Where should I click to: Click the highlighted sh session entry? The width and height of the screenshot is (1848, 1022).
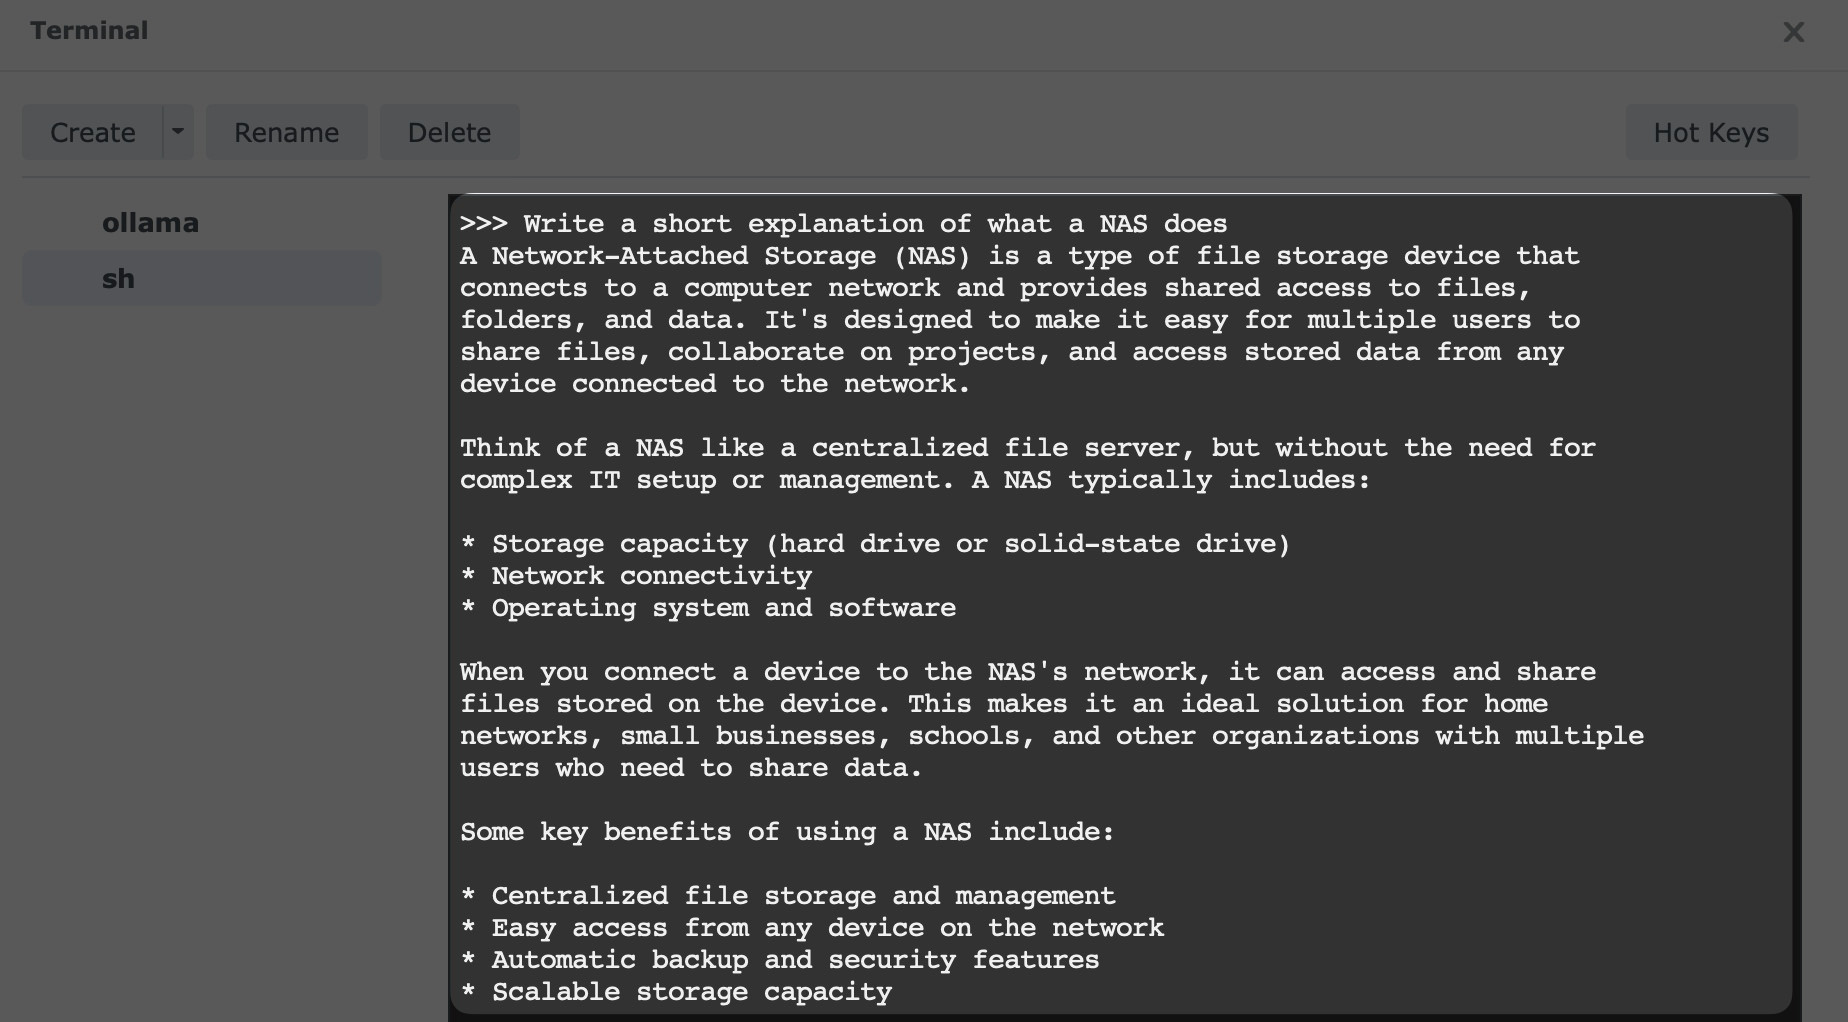(x=200, y=278)
